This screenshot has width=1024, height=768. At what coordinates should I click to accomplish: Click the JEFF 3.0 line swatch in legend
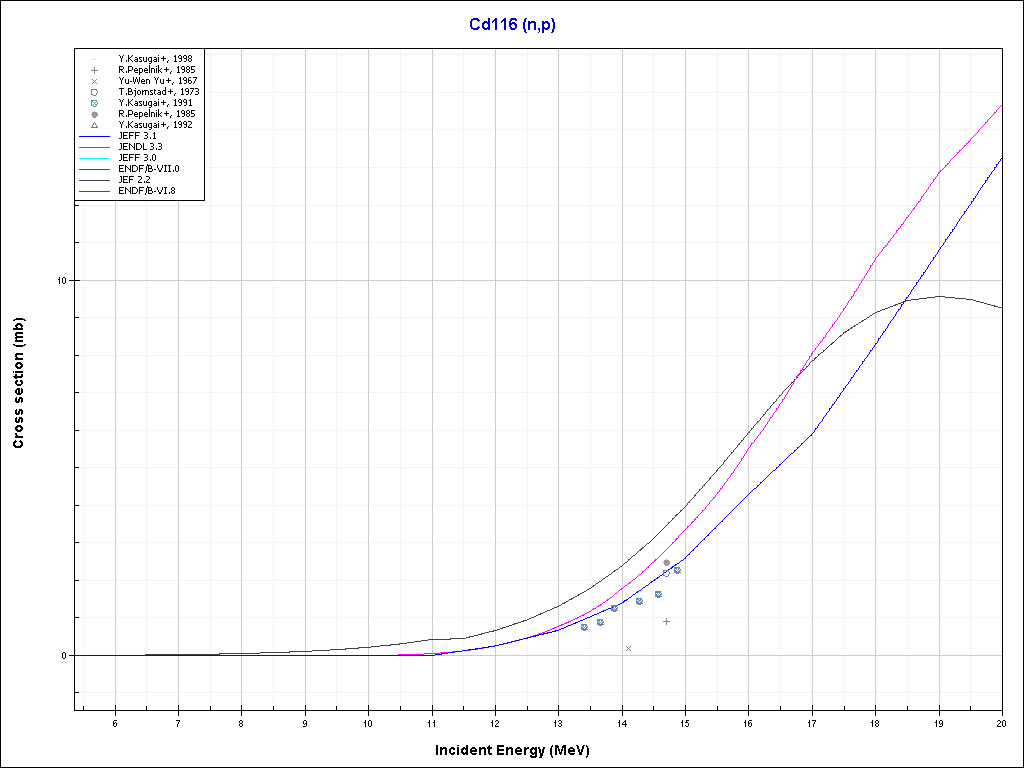click(93, 158)
